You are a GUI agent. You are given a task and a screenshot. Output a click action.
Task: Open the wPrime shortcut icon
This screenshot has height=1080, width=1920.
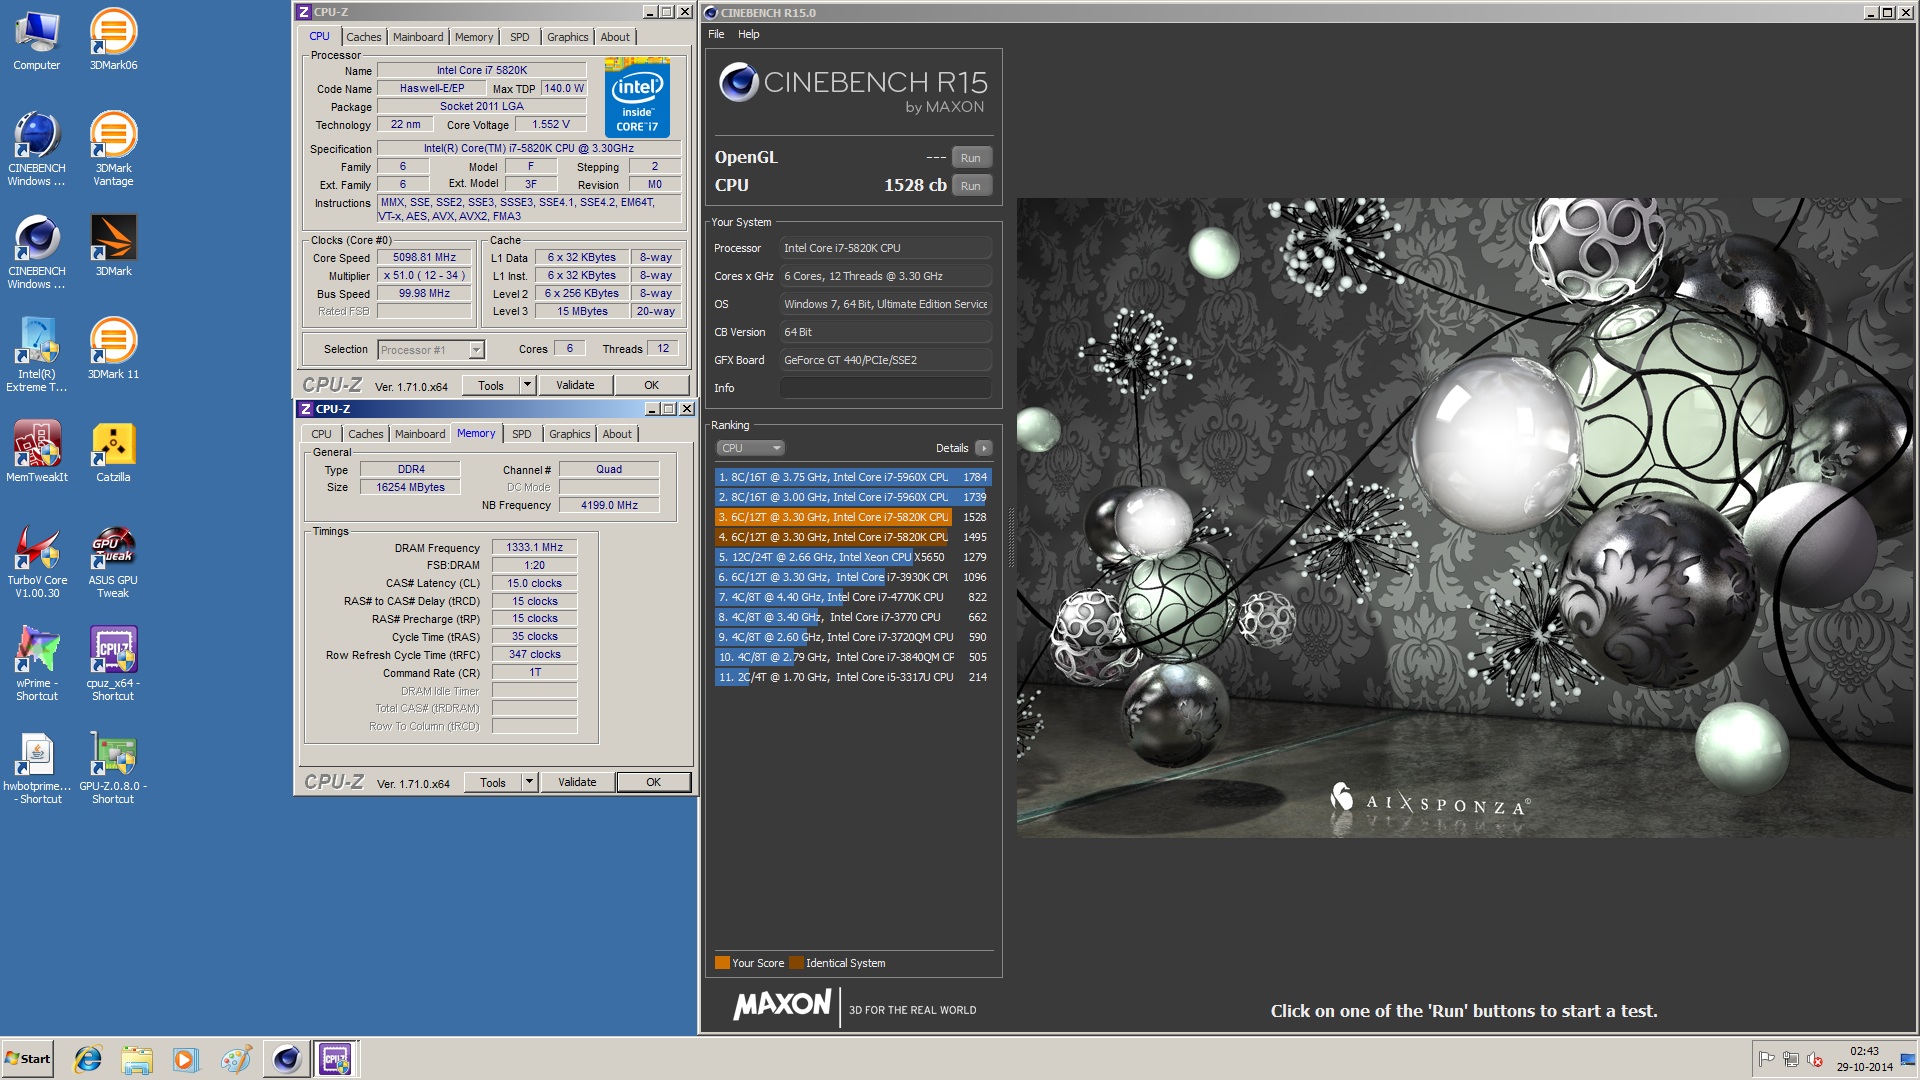click(37, 664)
